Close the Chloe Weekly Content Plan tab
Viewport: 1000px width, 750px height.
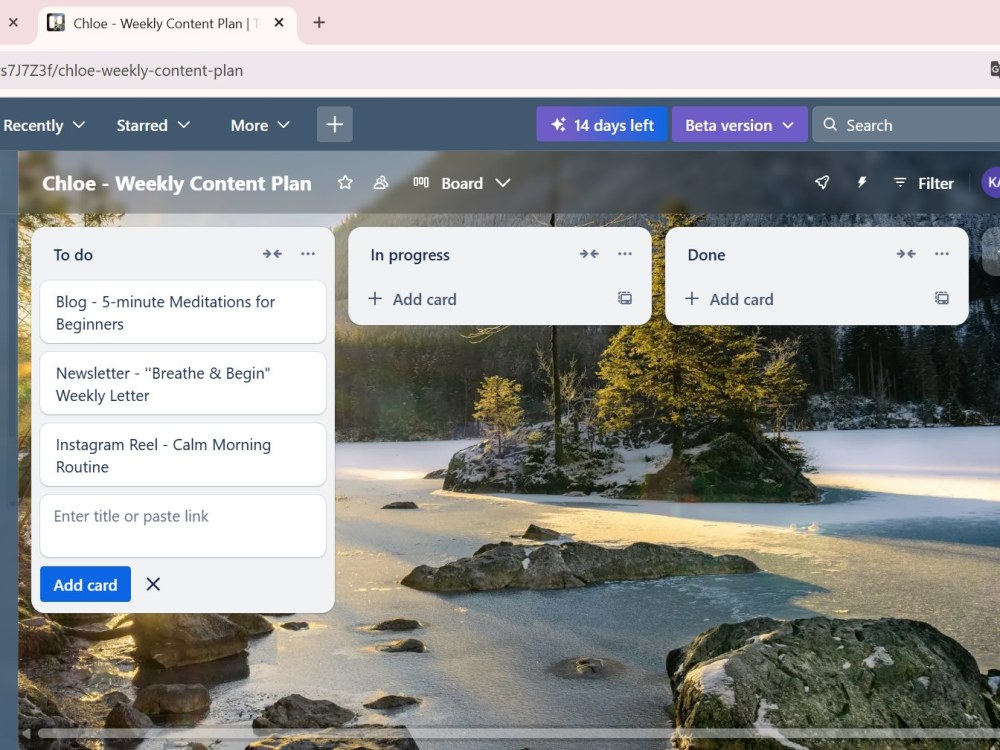pos(279,23)
